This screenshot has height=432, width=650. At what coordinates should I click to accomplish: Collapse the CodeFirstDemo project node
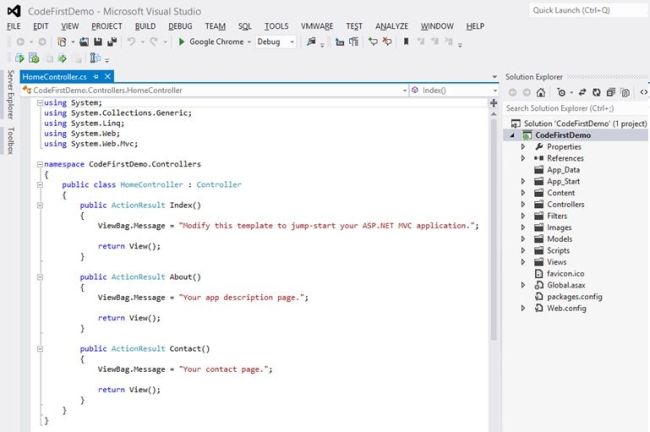tap(512, 135)
